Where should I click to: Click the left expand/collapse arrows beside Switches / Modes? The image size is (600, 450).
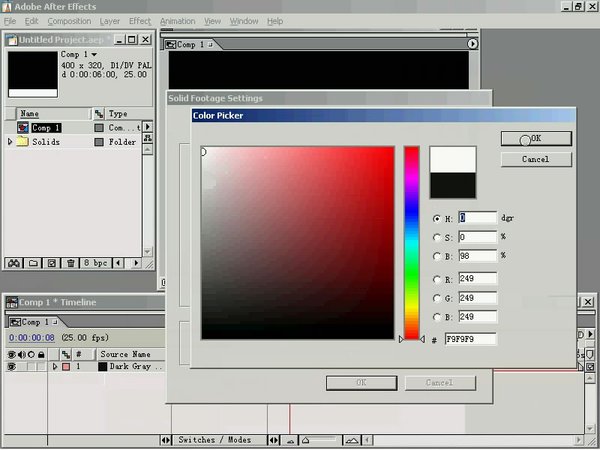point(165,440)
